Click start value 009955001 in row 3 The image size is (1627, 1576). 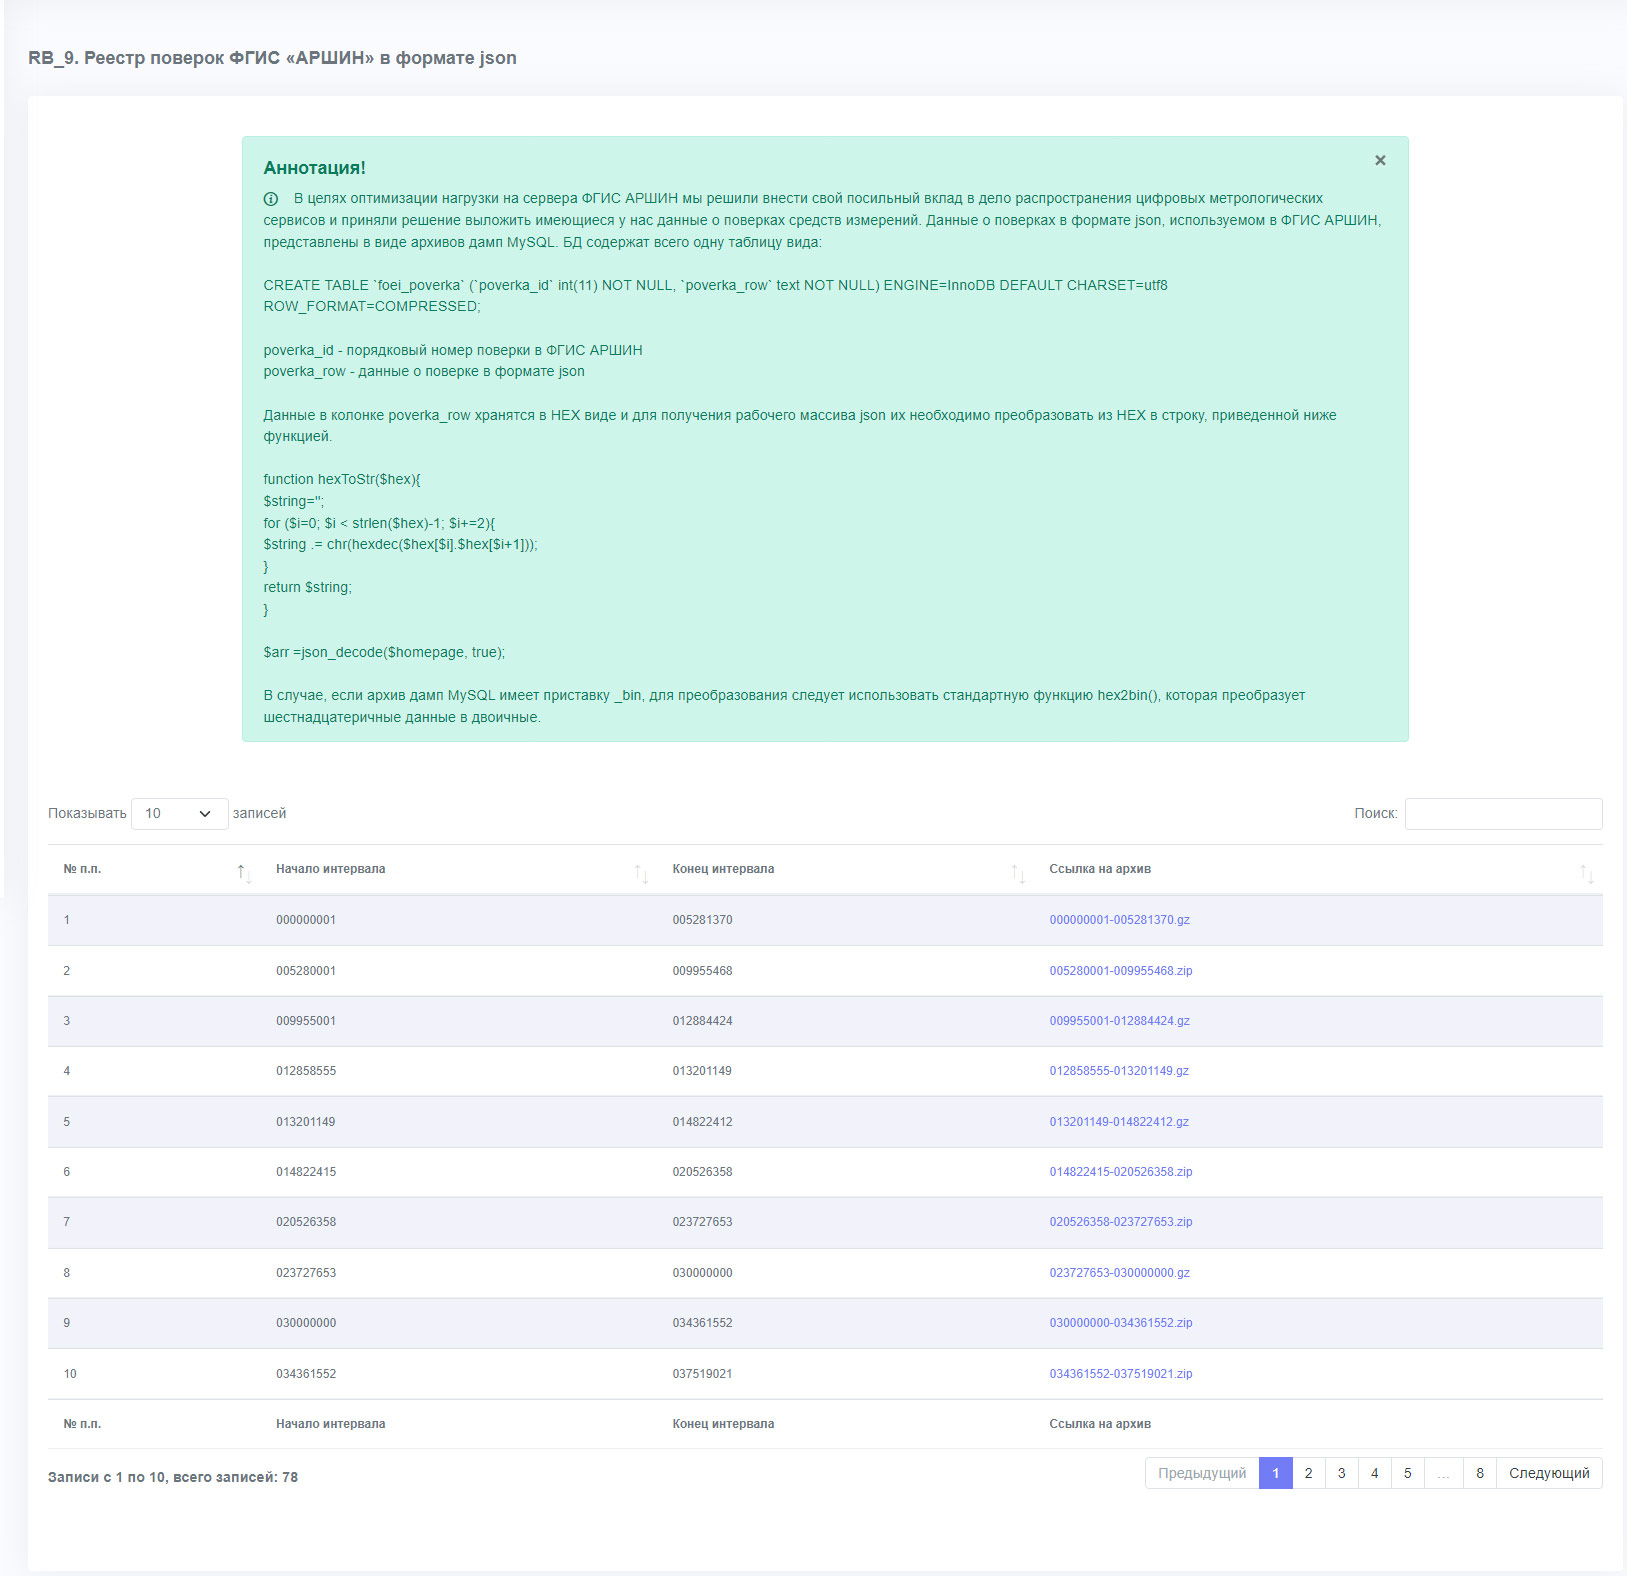306,1021
